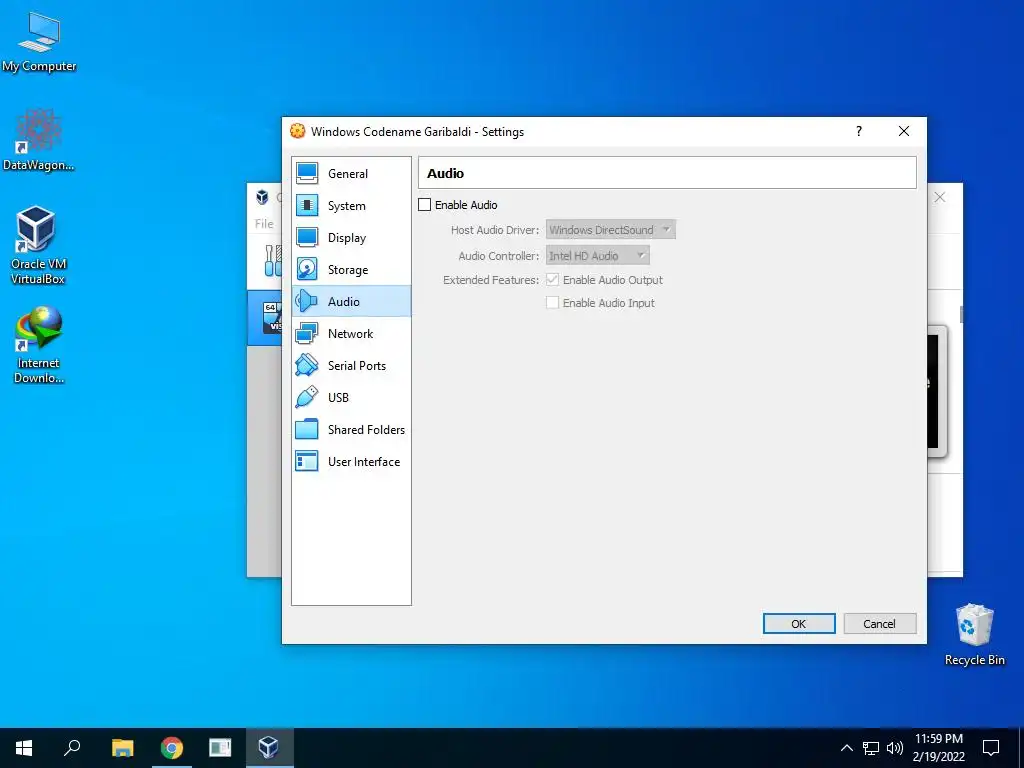Select the Network category label

(x=351, y=334)
